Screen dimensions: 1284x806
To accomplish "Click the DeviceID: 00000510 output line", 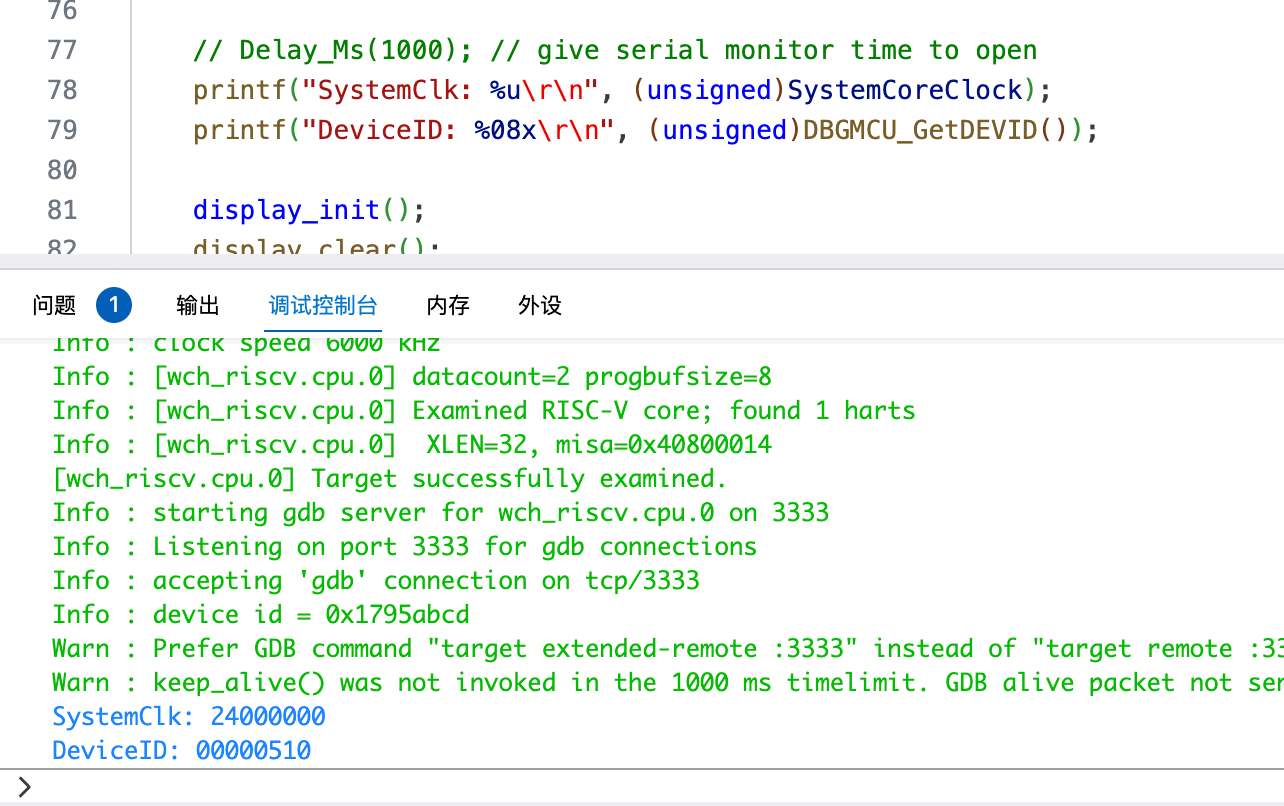I will pos(182,751).
